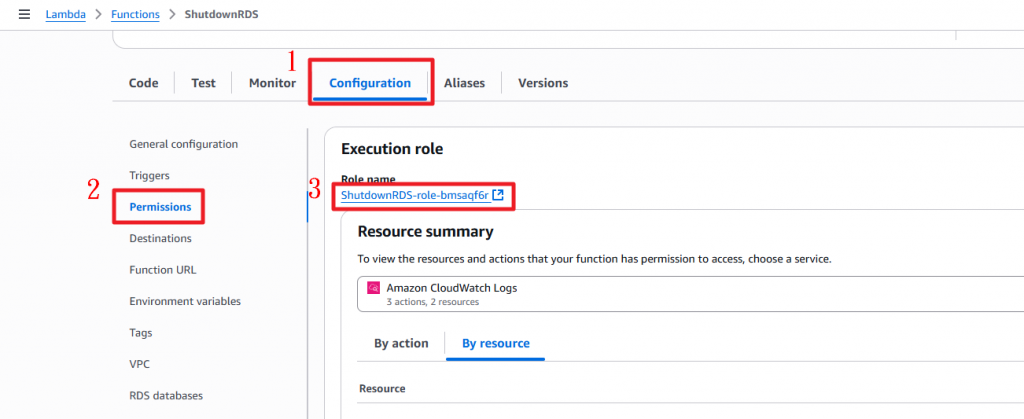Image resolution: width=1024 pixels, height=419 pixels.
Task: Select Triggers in the sidebar
Action: (x=150, y=176)
